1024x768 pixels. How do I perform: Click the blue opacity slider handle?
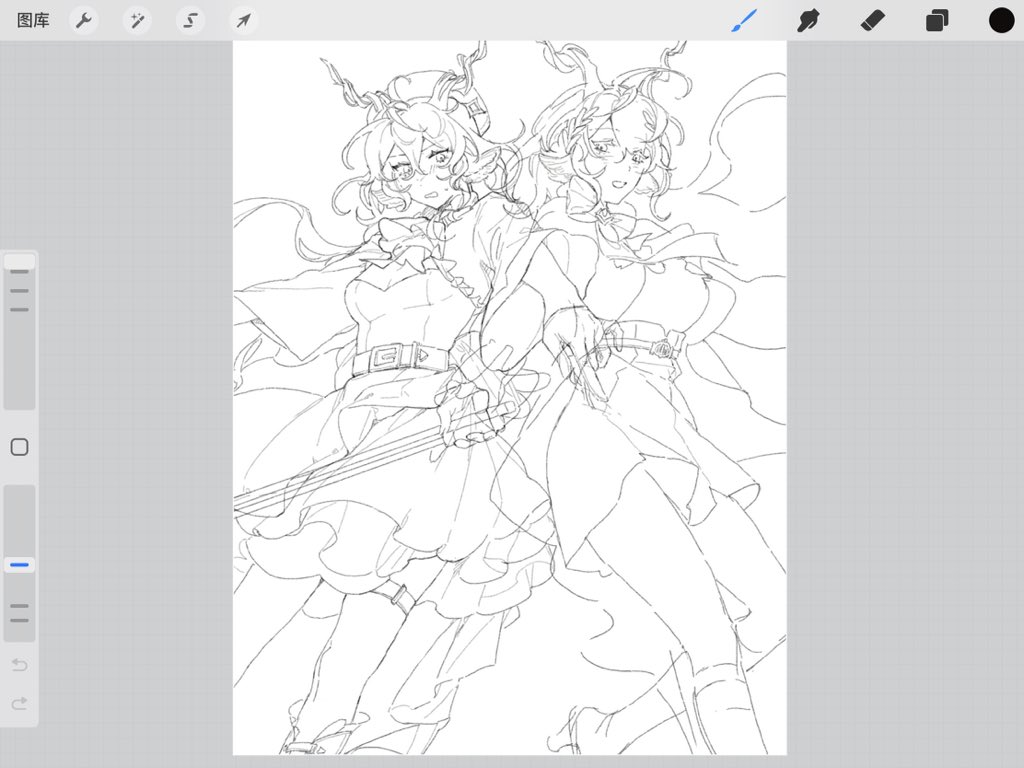tap(20, 564)
